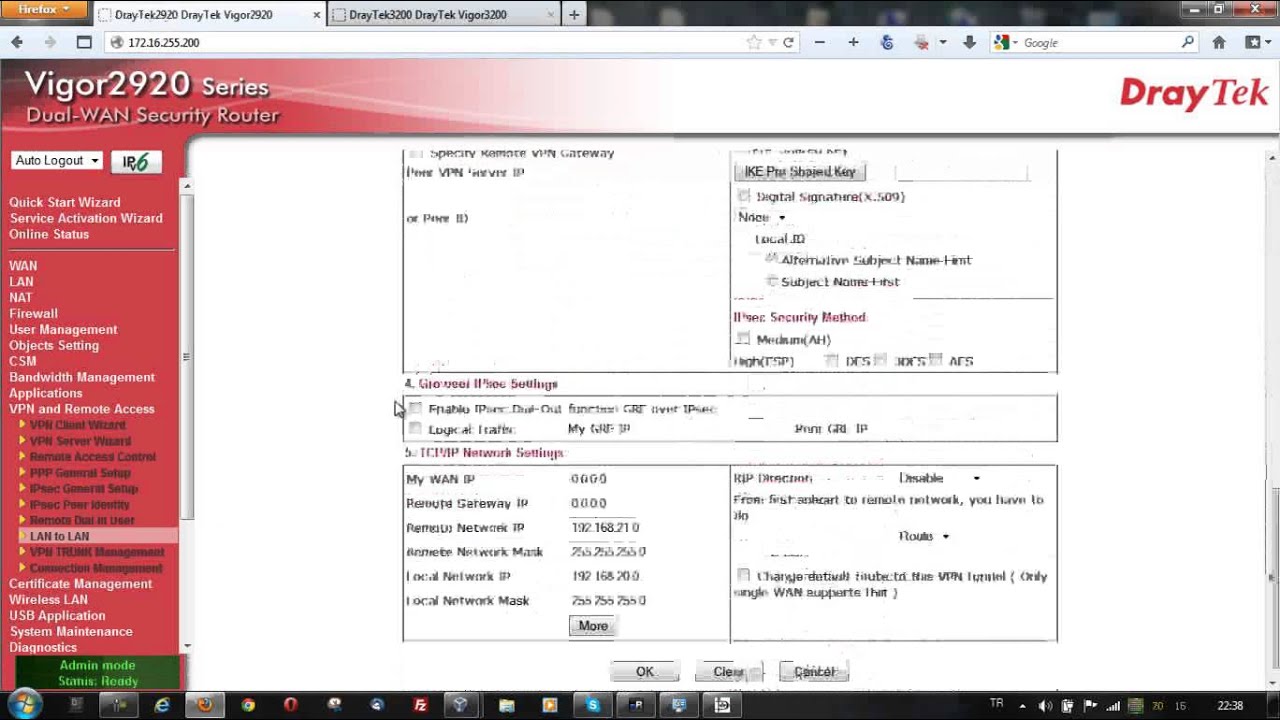Launch Internet Explorer from the taskbar
Viewport: 1280px width, 720px height.
162,705
